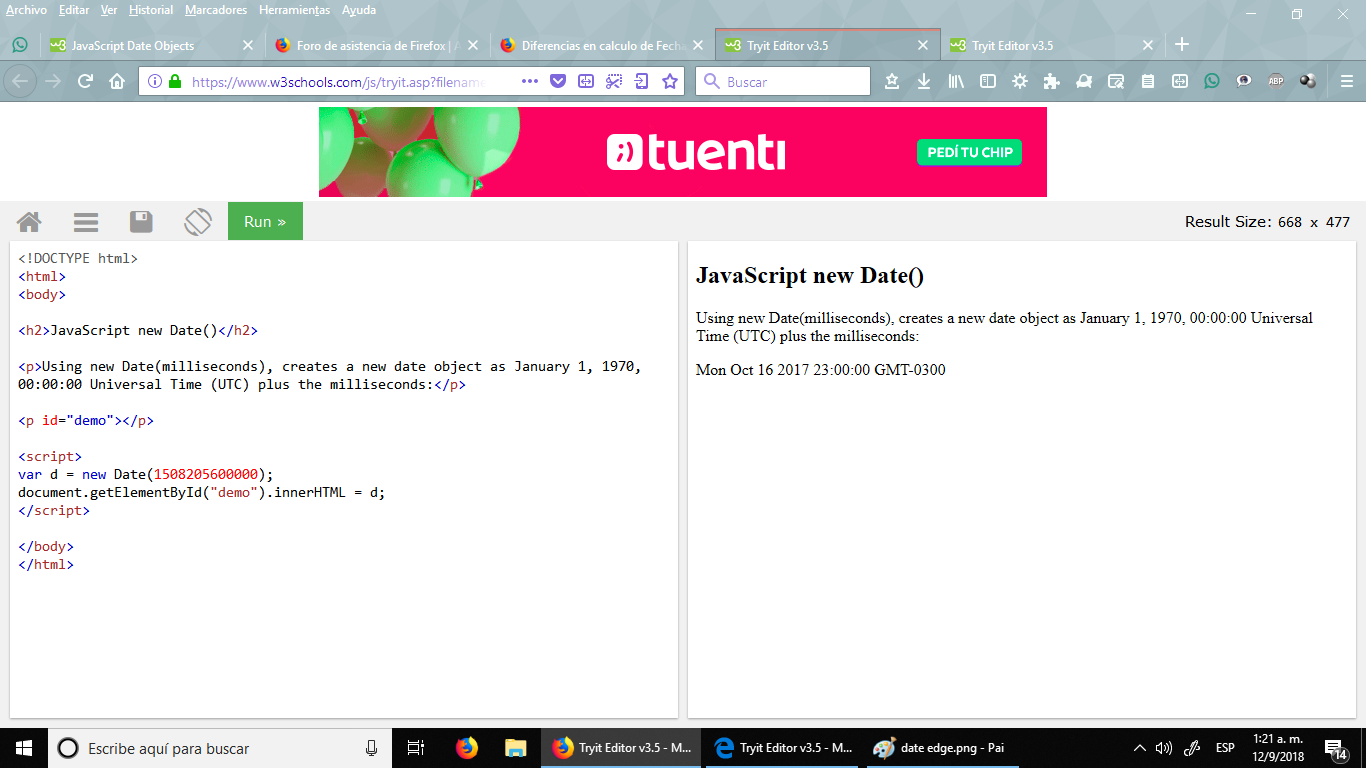This screenshot has height=768, width=1366.
Task: Open the Firefox library icon
Action: 956,82
